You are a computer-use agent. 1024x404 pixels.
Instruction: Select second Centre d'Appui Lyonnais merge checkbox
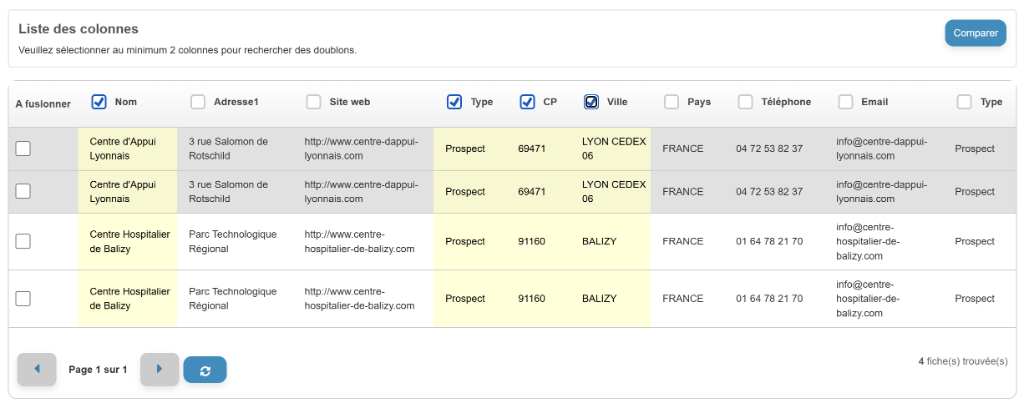(23, 191)
